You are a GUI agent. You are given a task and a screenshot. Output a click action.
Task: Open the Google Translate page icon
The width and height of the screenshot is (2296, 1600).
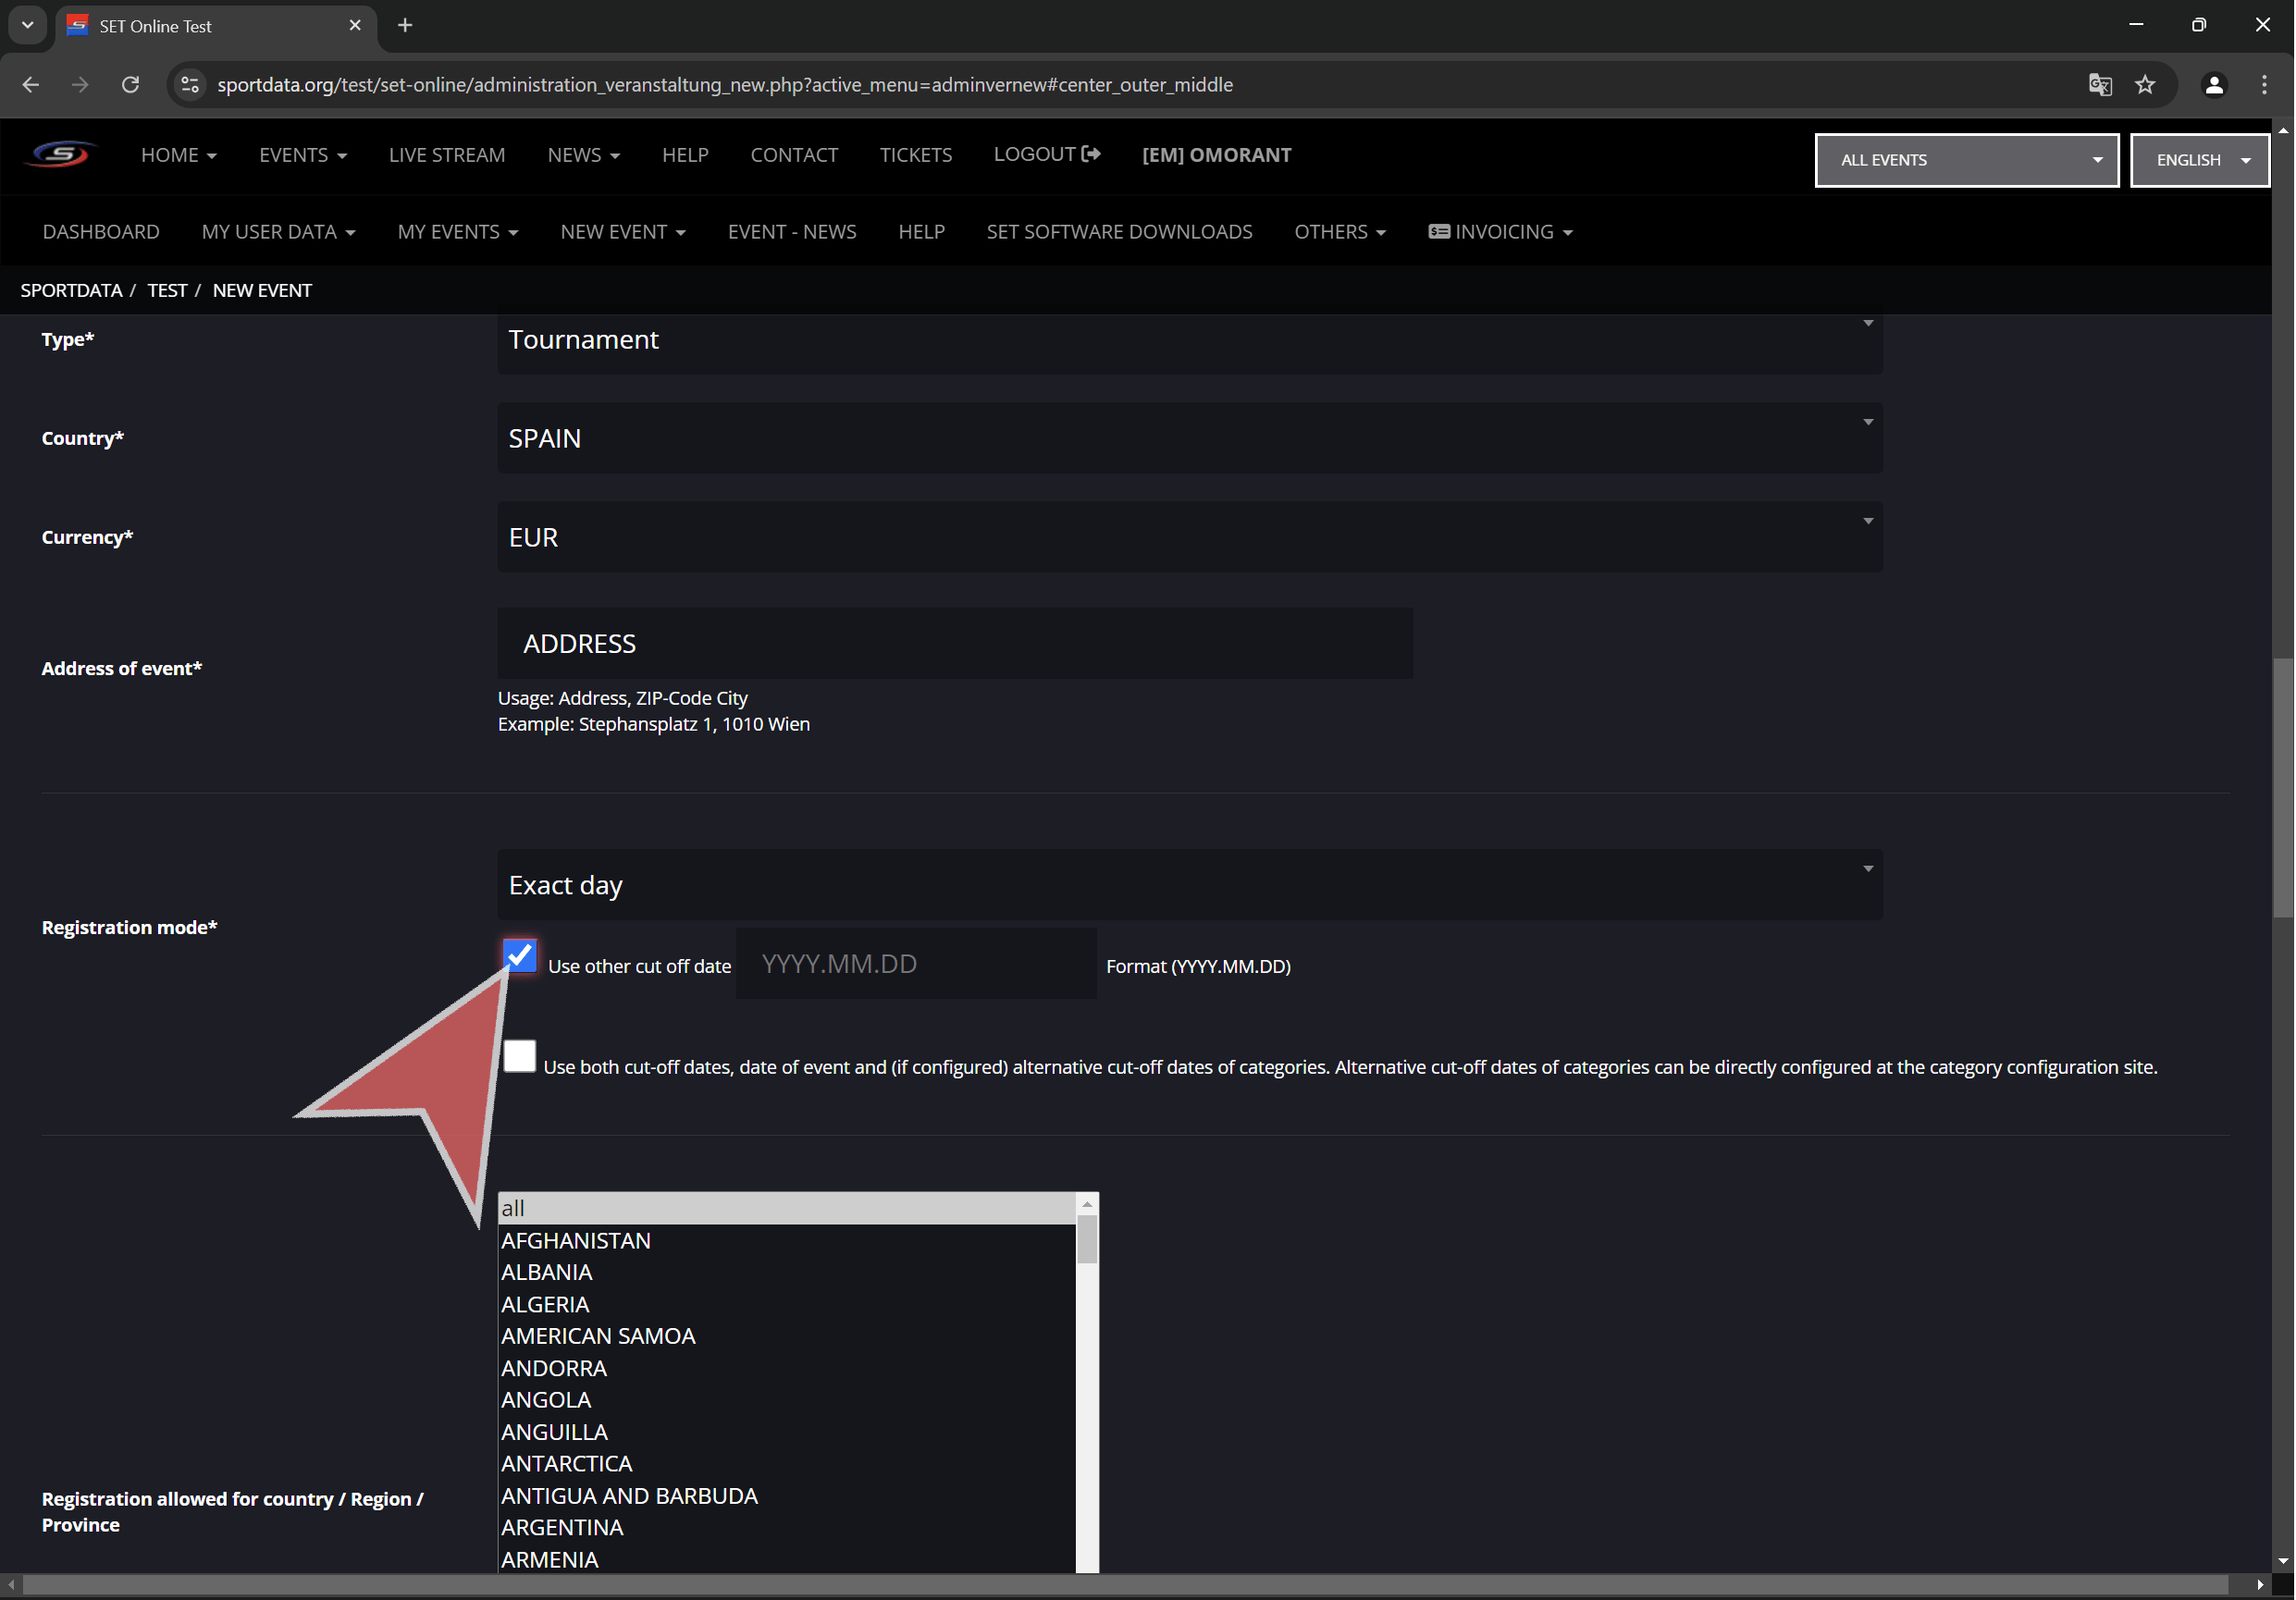(x=2099, y=85)
